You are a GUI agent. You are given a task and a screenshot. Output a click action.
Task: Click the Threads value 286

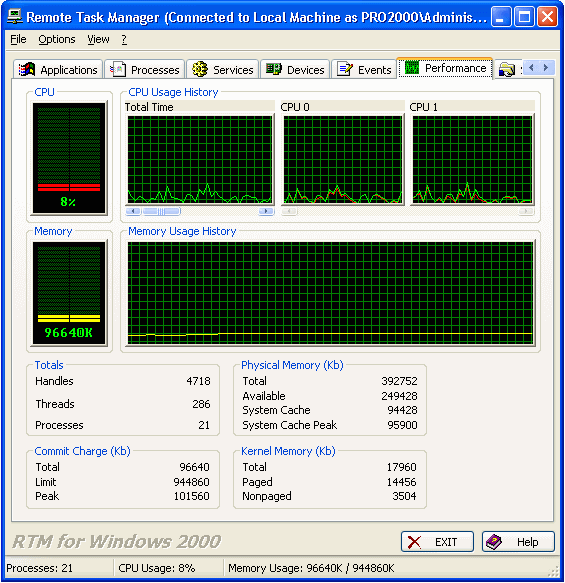point(201,404)
